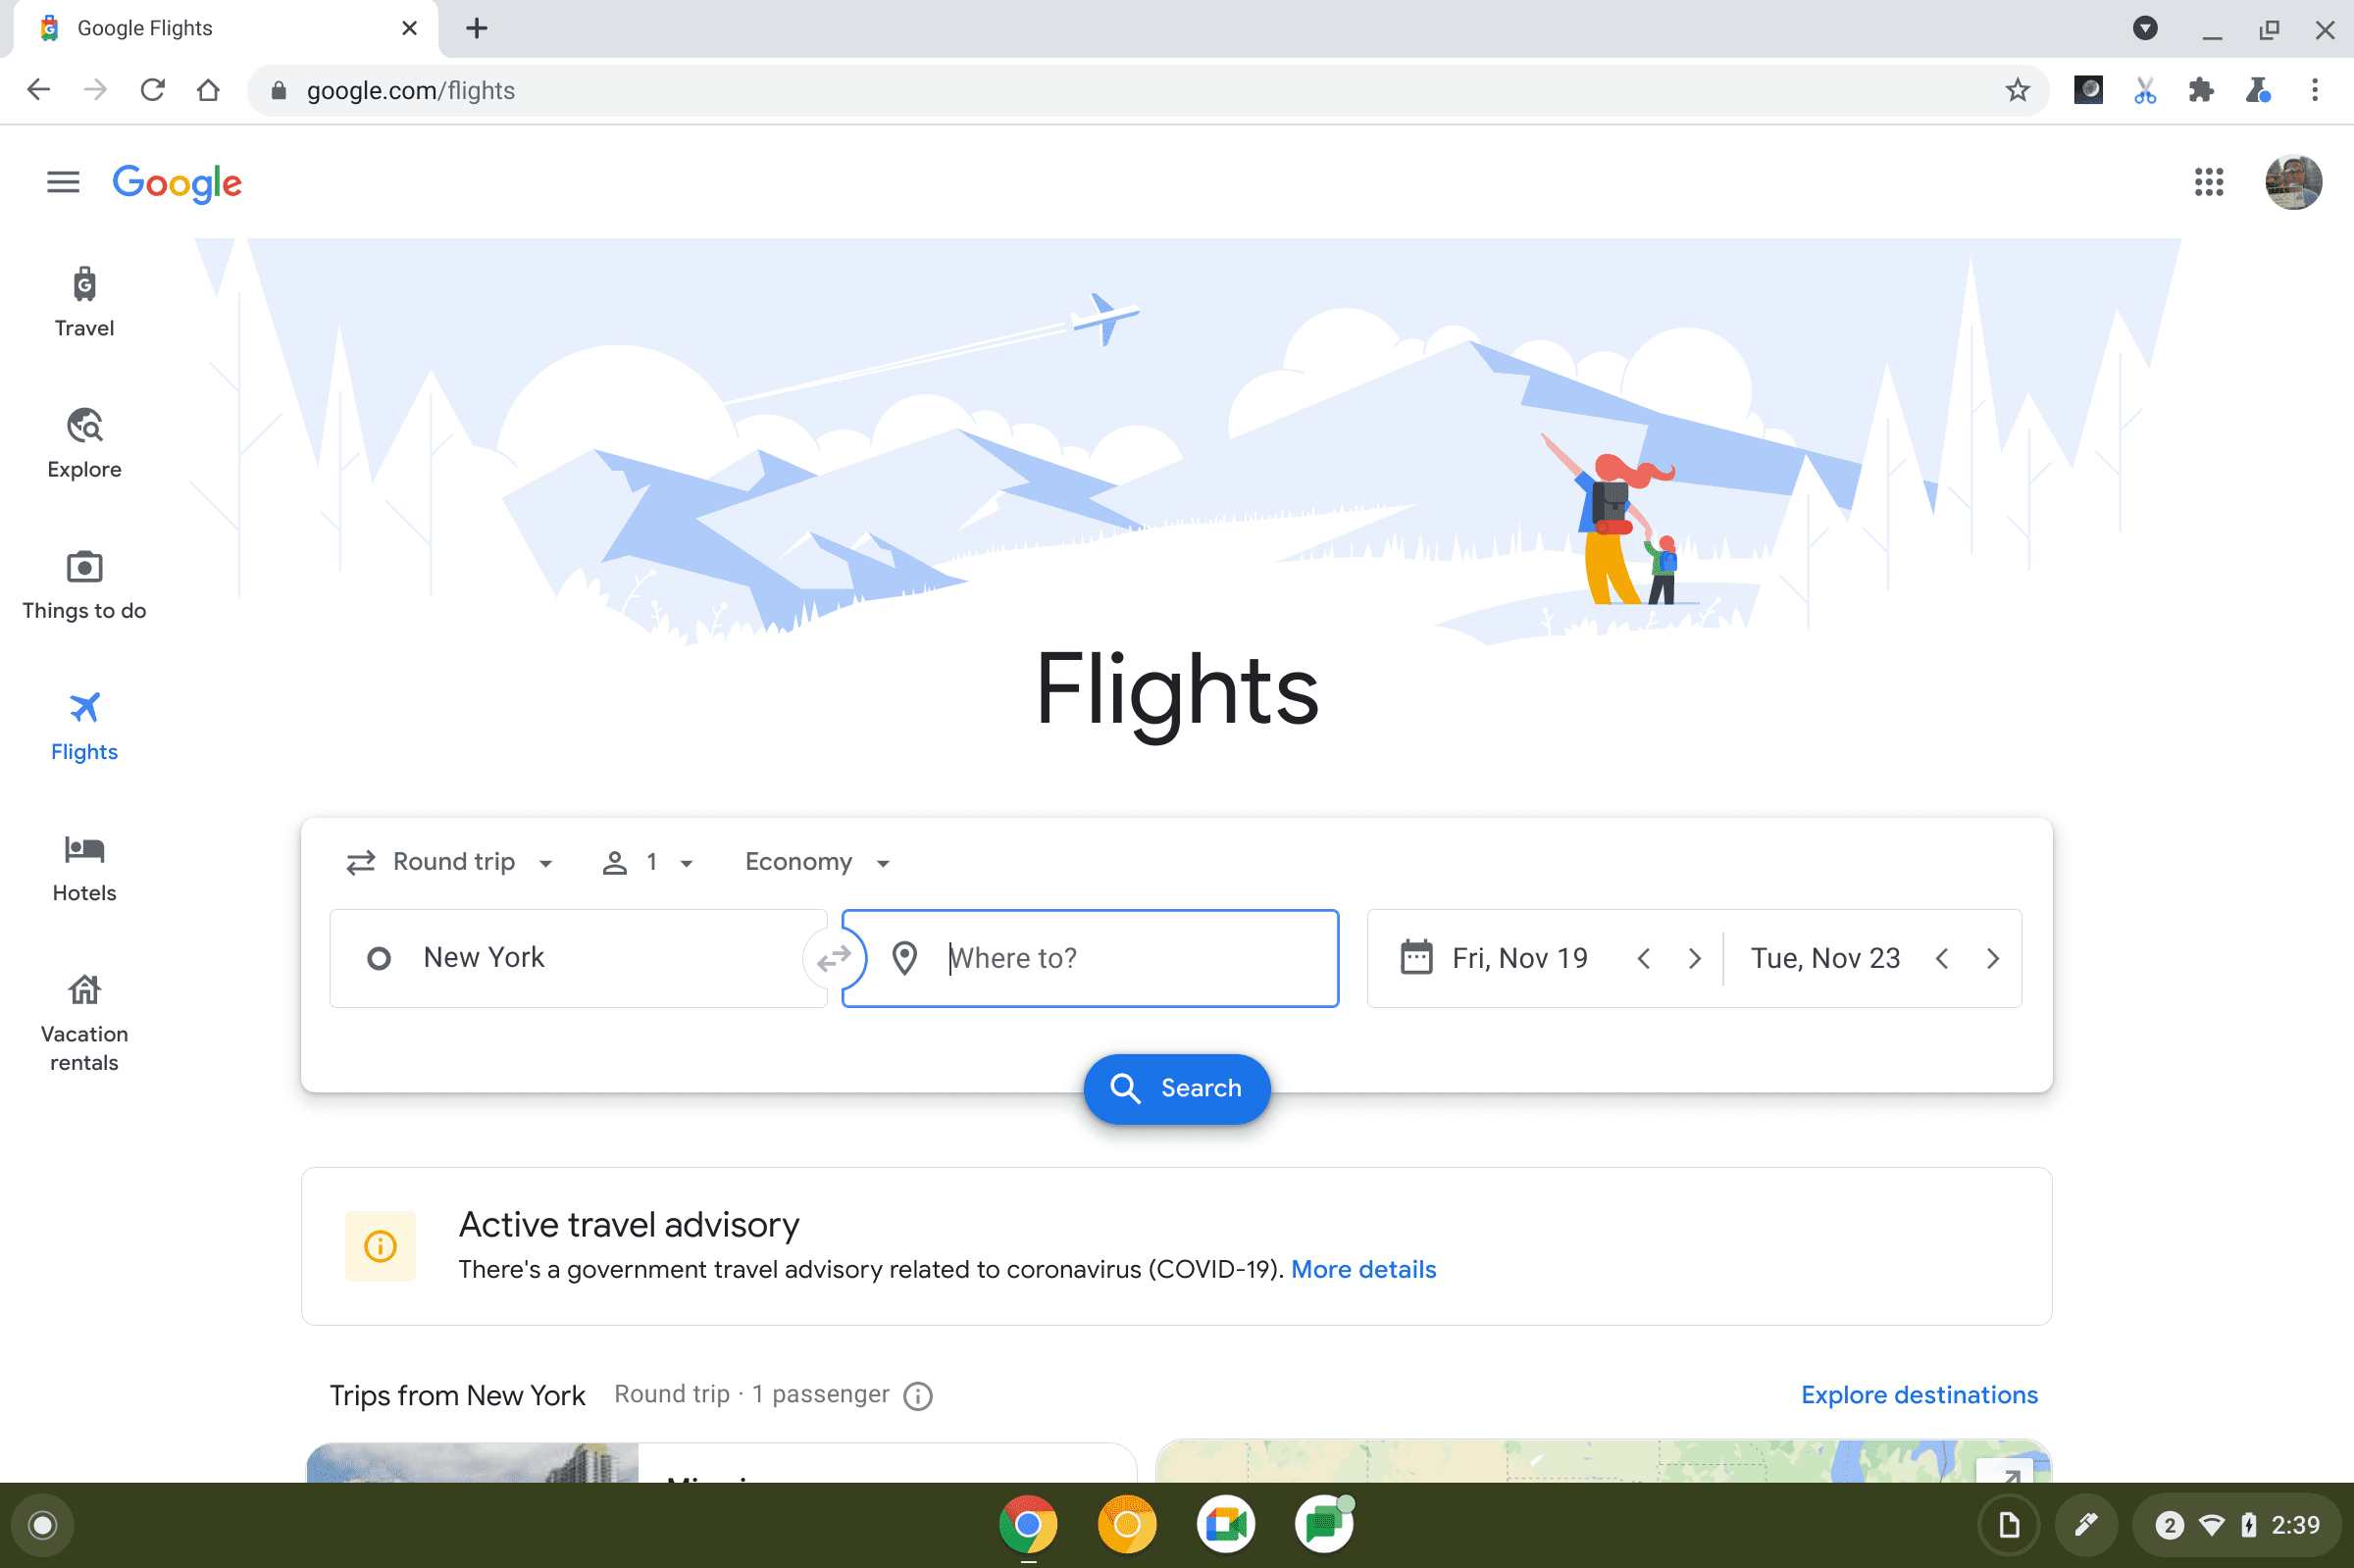Click the Flights icon in sidebar
The height and width of the screenshot is (1568, 2354).
84,709
